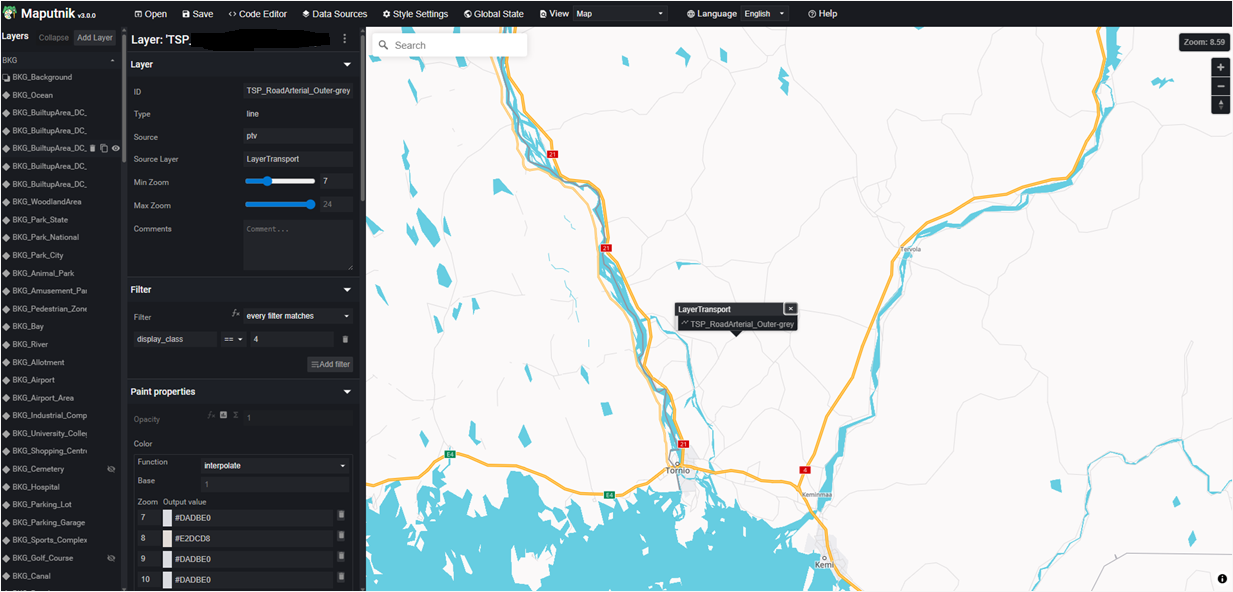Click the #E2DCD8 color swatch at zoom 8
The width and height of the screenshot is (1233, 592).
pyautogui.click(x=167, y=538)
